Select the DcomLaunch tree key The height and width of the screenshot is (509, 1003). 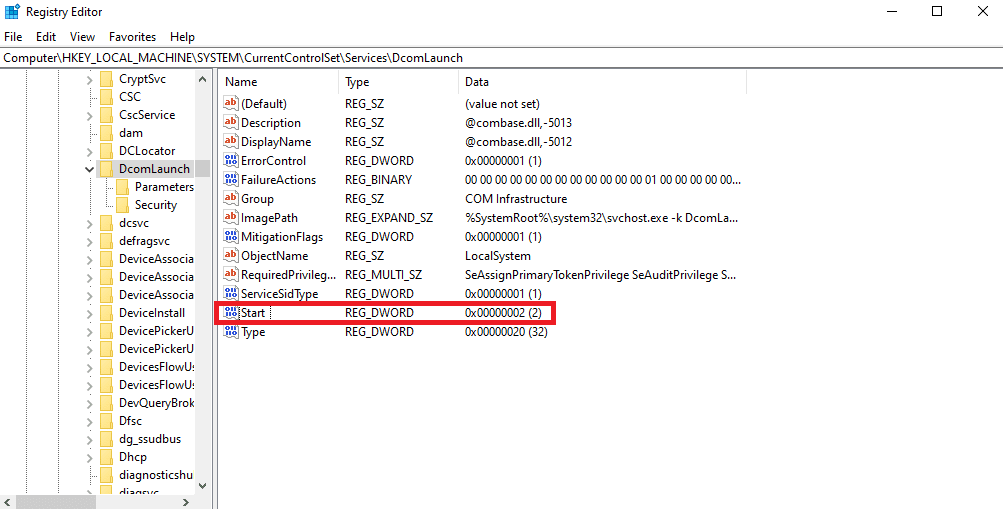154,169
